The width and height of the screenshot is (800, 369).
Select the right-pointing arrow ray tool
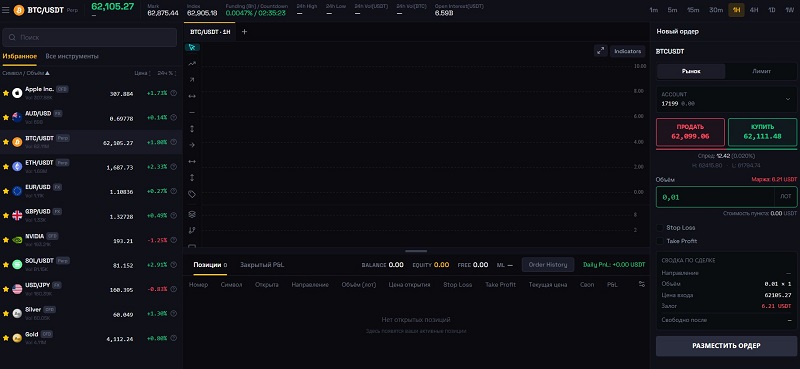click(x=192, y=145)
